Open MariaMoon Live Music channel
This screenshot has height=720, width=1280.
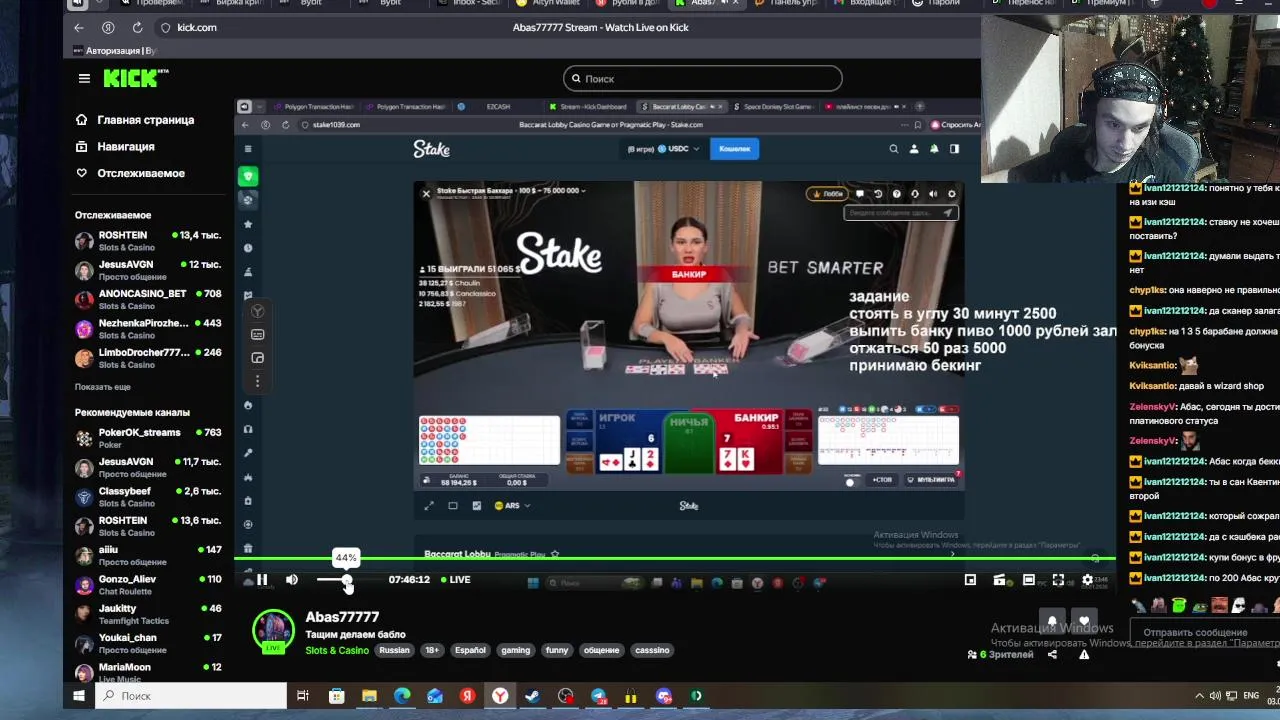148,673
